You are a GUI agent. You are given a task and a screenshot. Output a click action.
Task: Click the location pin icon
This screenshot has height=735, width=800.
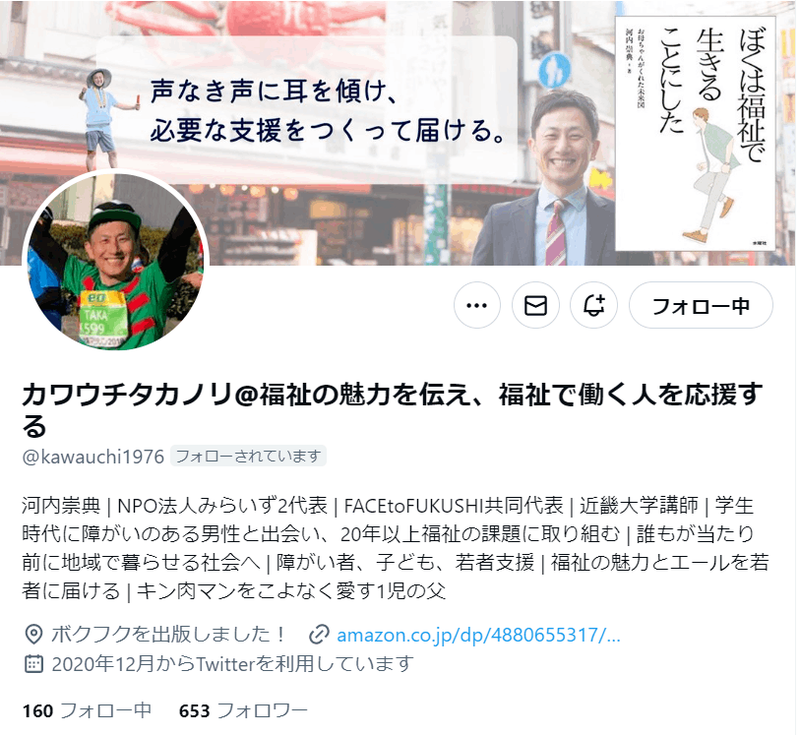click(34, 635)
